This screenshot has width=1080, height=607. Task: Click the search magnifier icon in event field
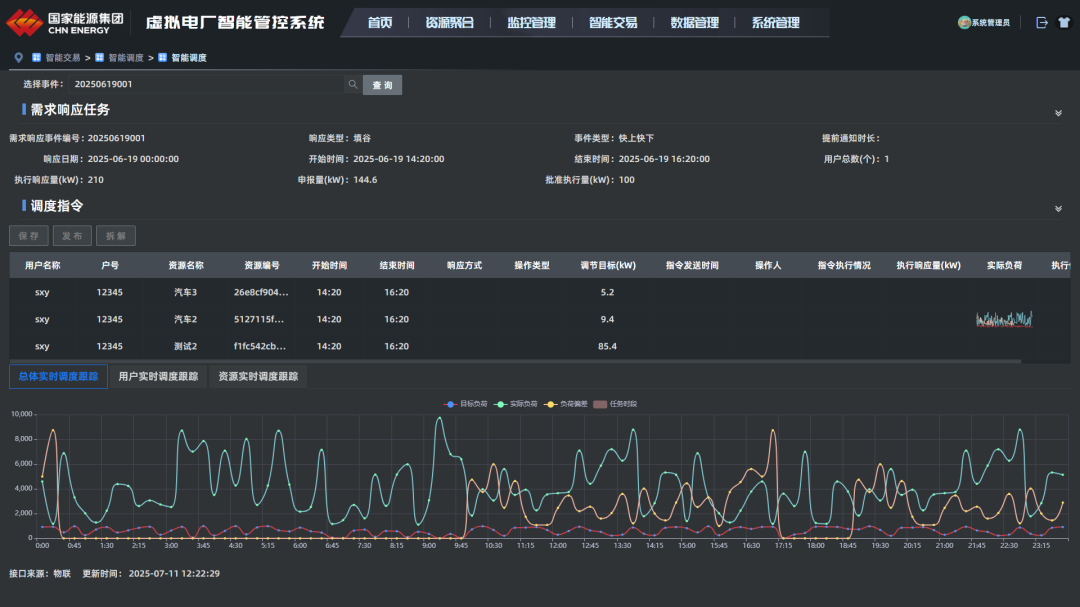352,85
